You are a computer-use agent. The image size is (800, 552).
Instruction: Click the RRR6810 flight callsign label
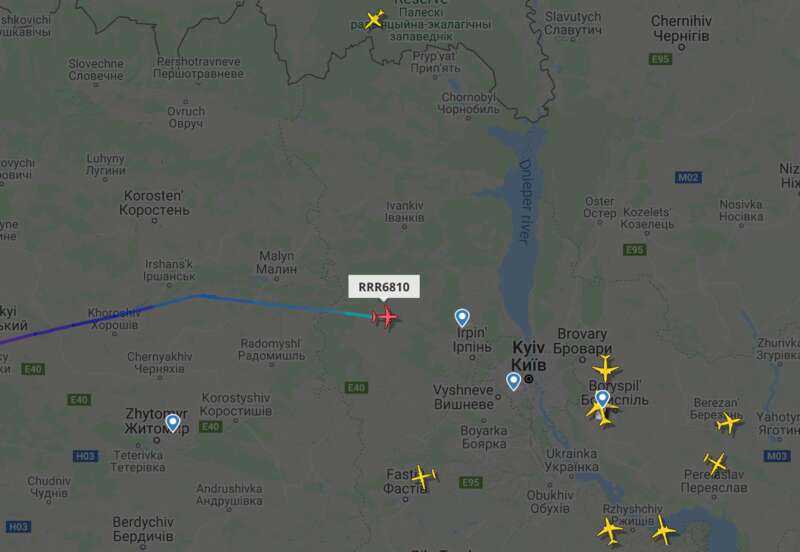coord(384,287)
